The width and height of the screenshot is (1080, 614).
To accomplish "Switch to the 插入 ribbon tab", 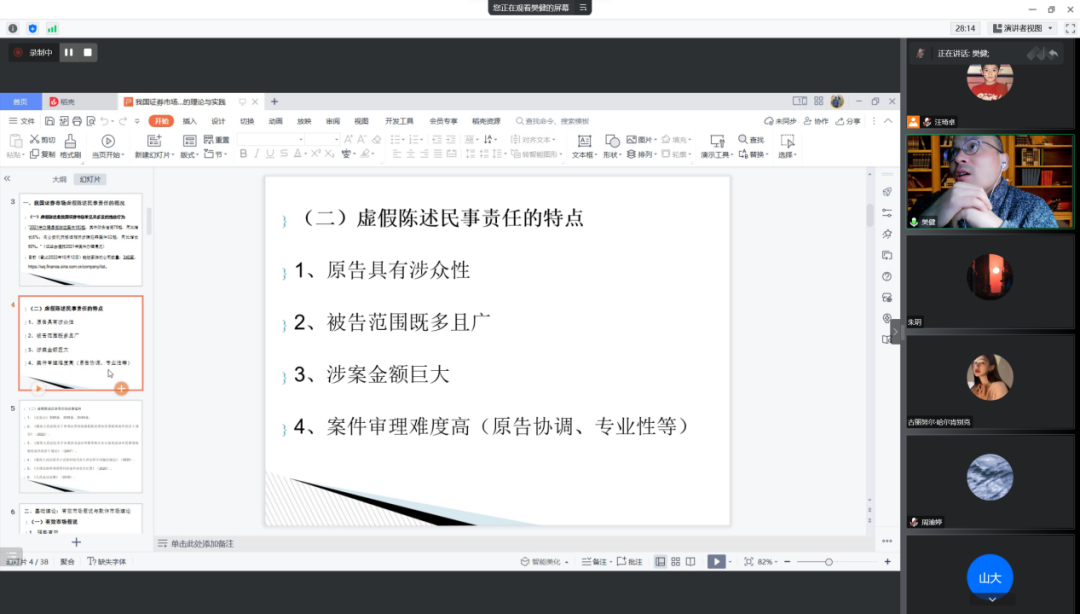I will tap(189, 121).
